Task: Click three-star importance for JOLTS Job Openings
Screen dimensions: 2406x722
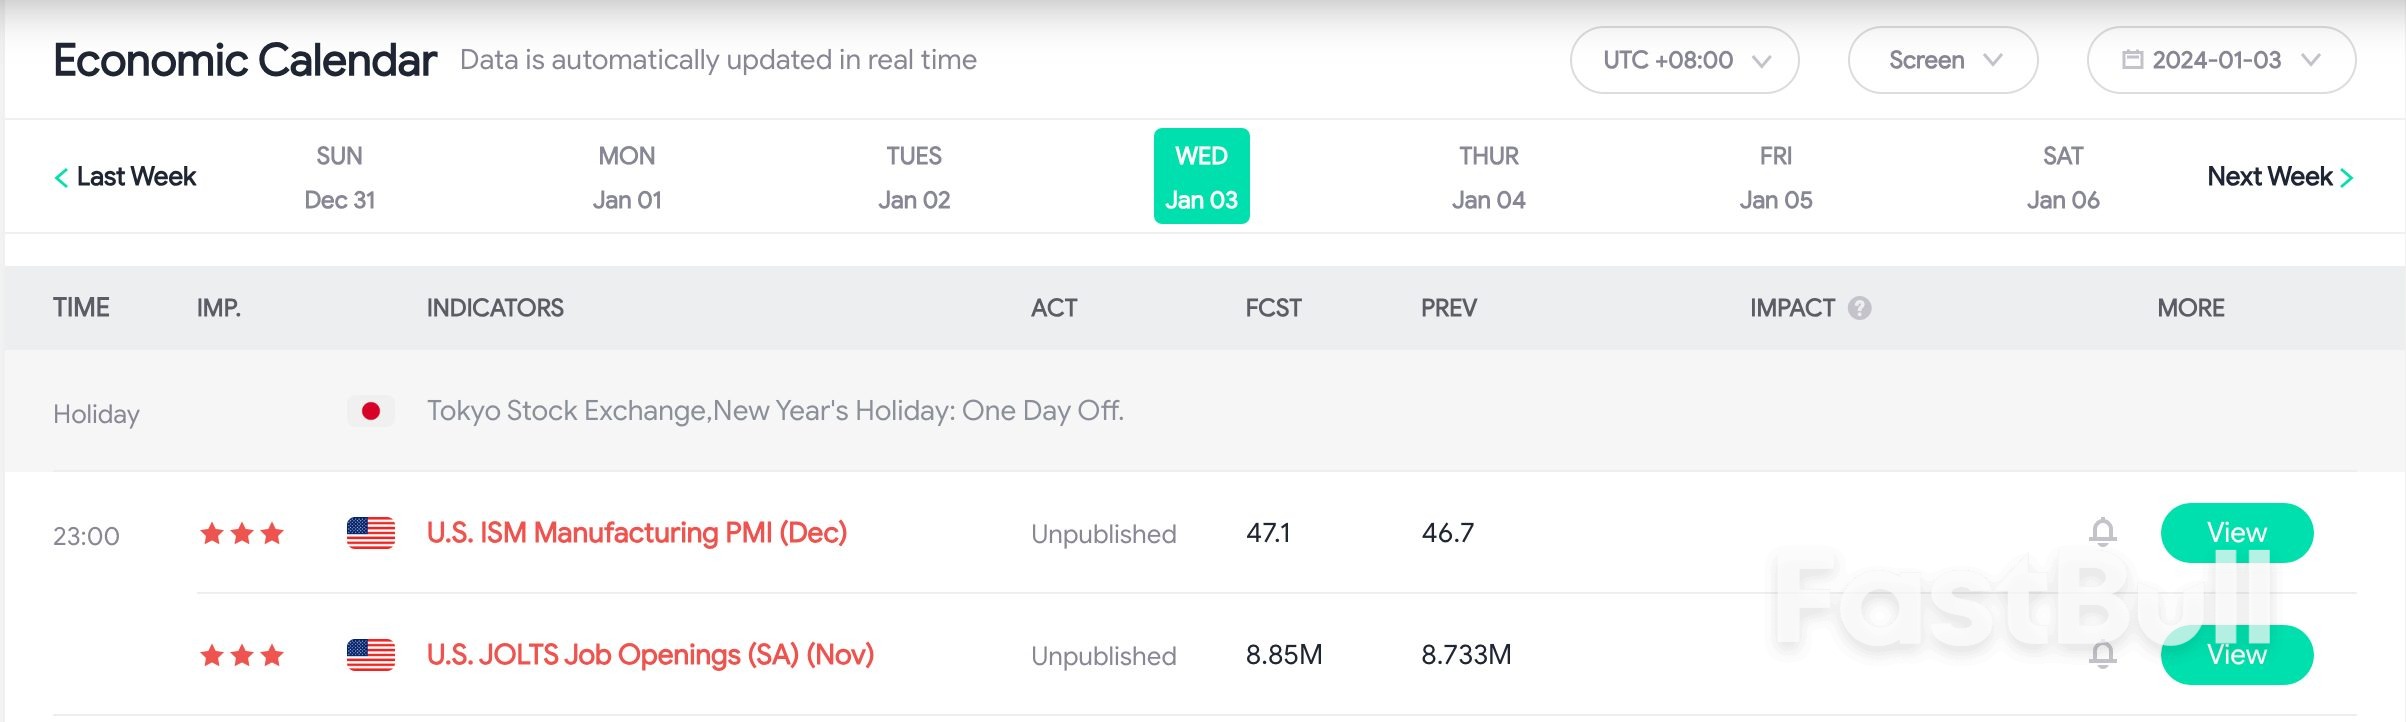Action: 242,655
